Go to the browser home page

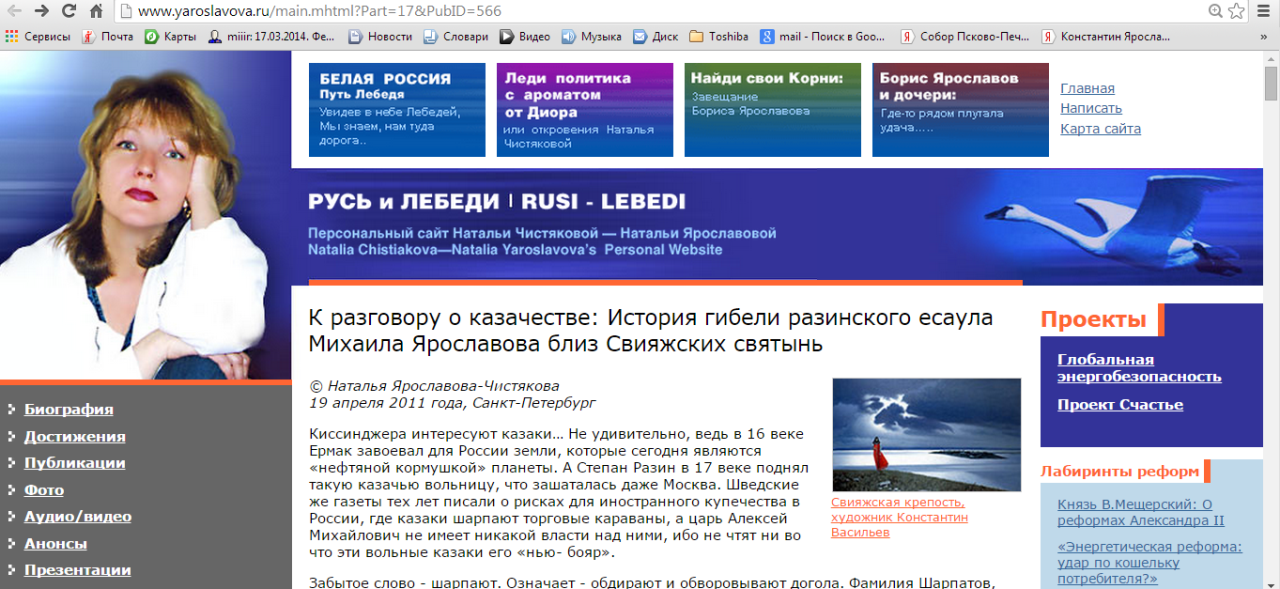click(x=96, y=11)
